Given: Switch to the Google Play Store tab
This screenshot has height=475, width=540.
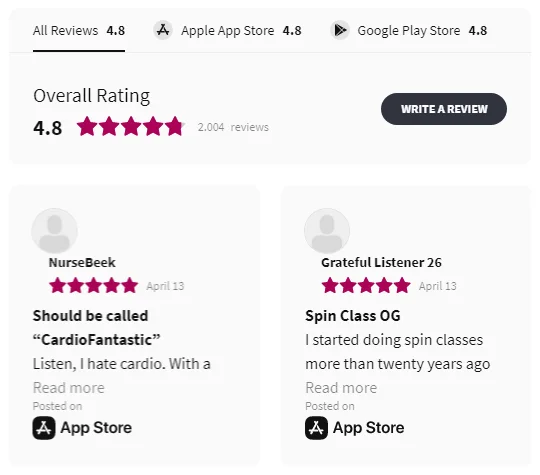Looking at the screenshot, I should (x=408, y=31).
